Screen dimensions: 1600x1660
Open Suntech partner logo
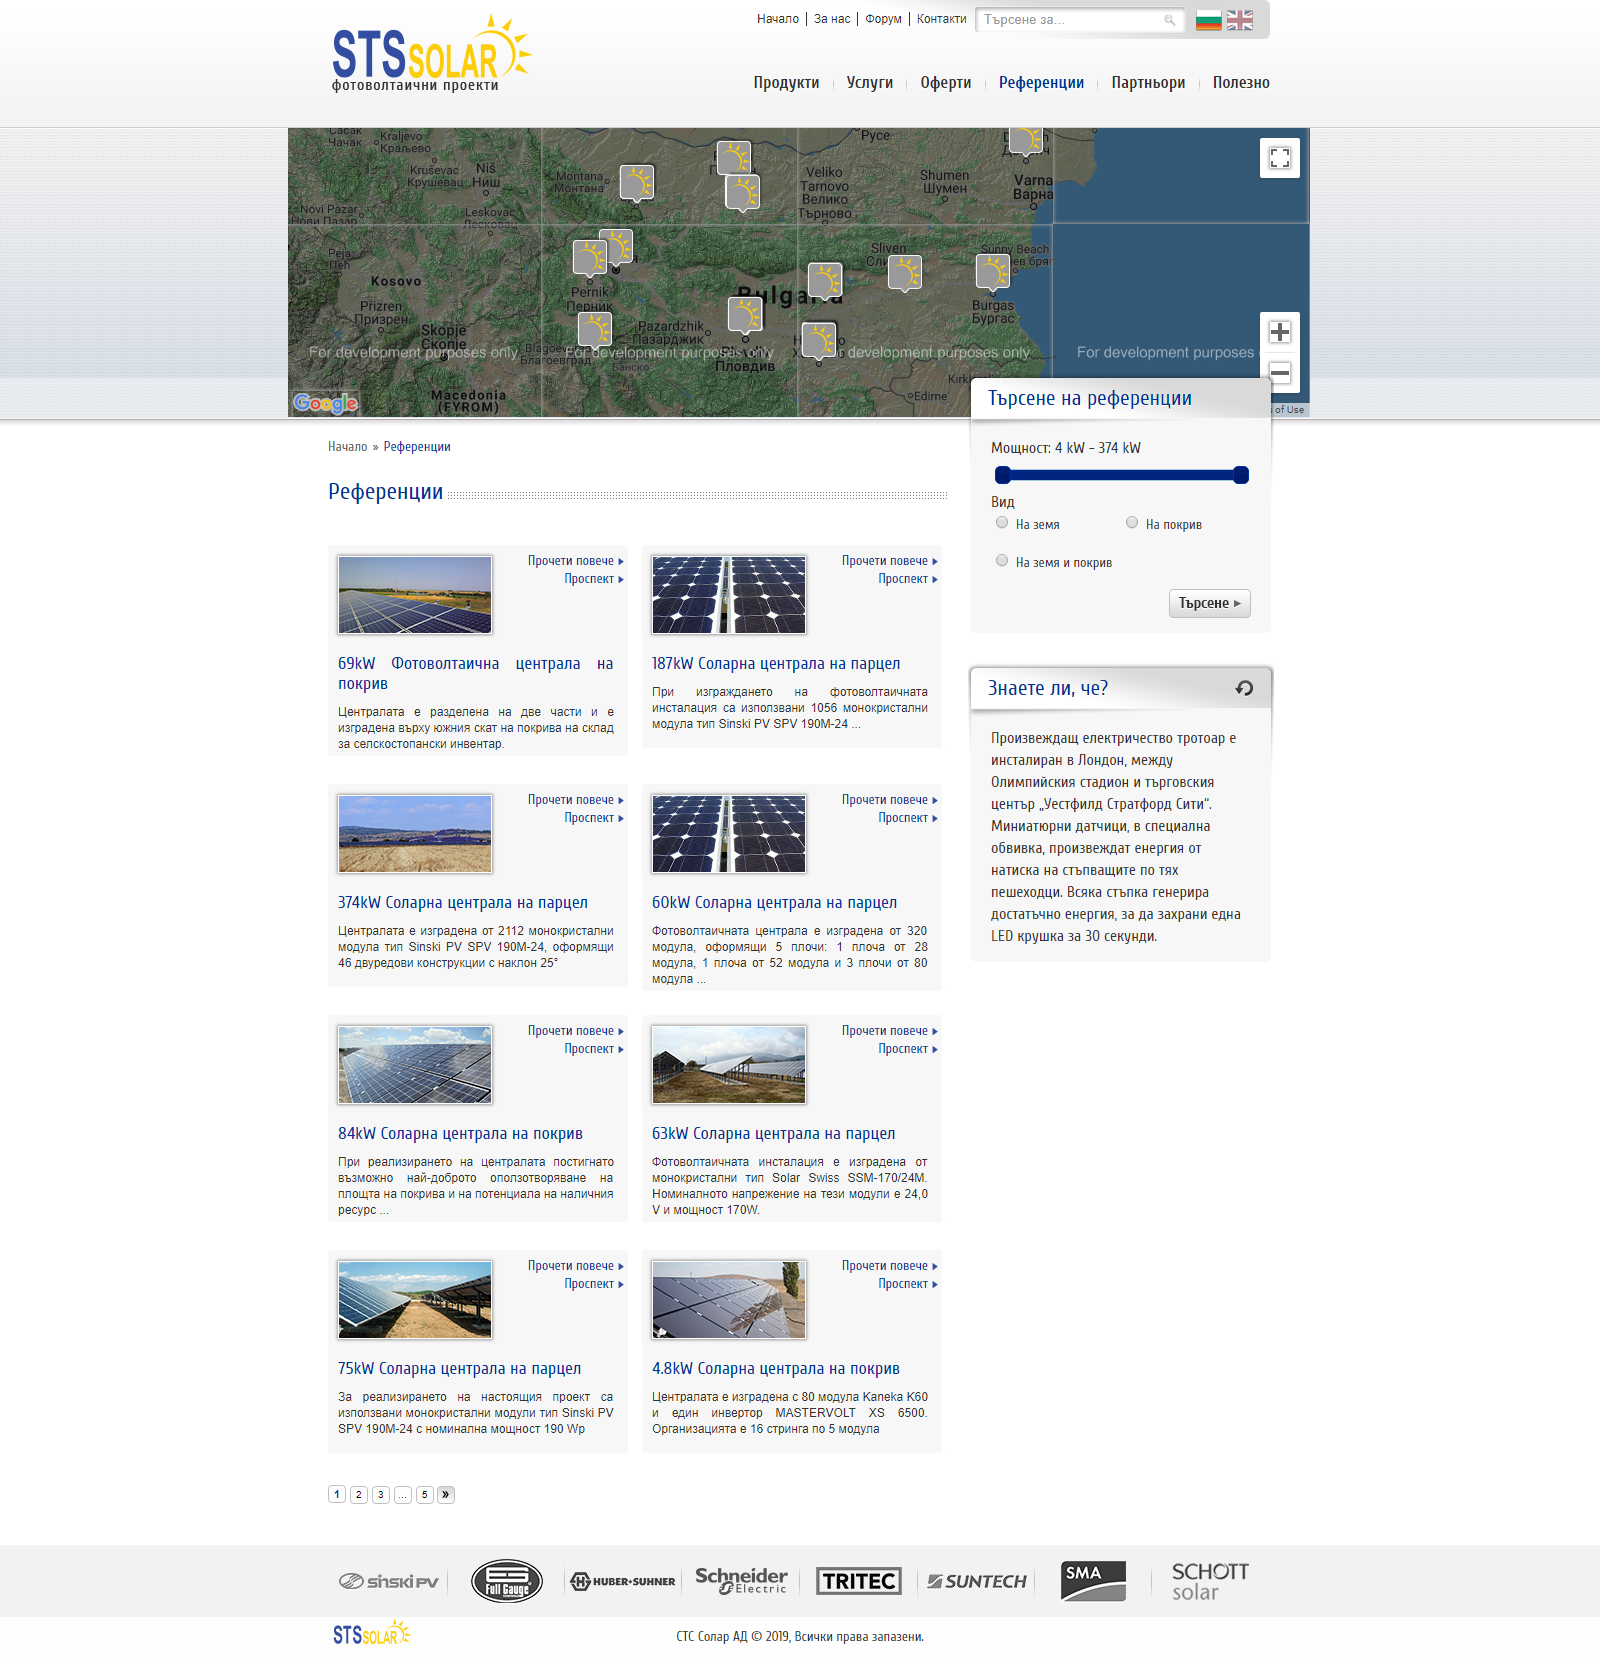tap(977, 1581)
